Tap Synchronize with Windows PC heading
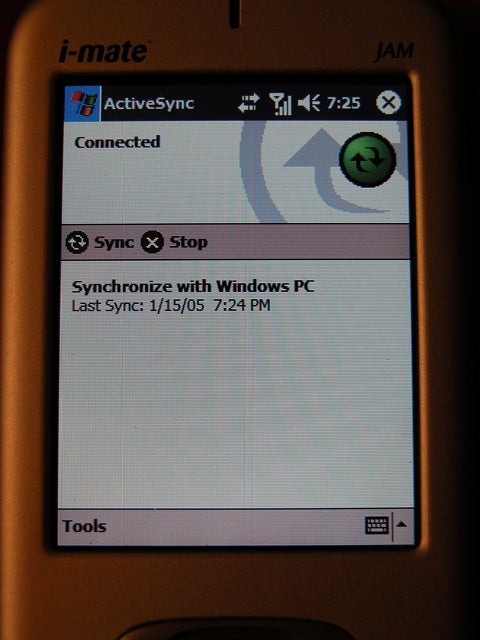480x640 pixels. pyautogui.click(x=193, y=286)
